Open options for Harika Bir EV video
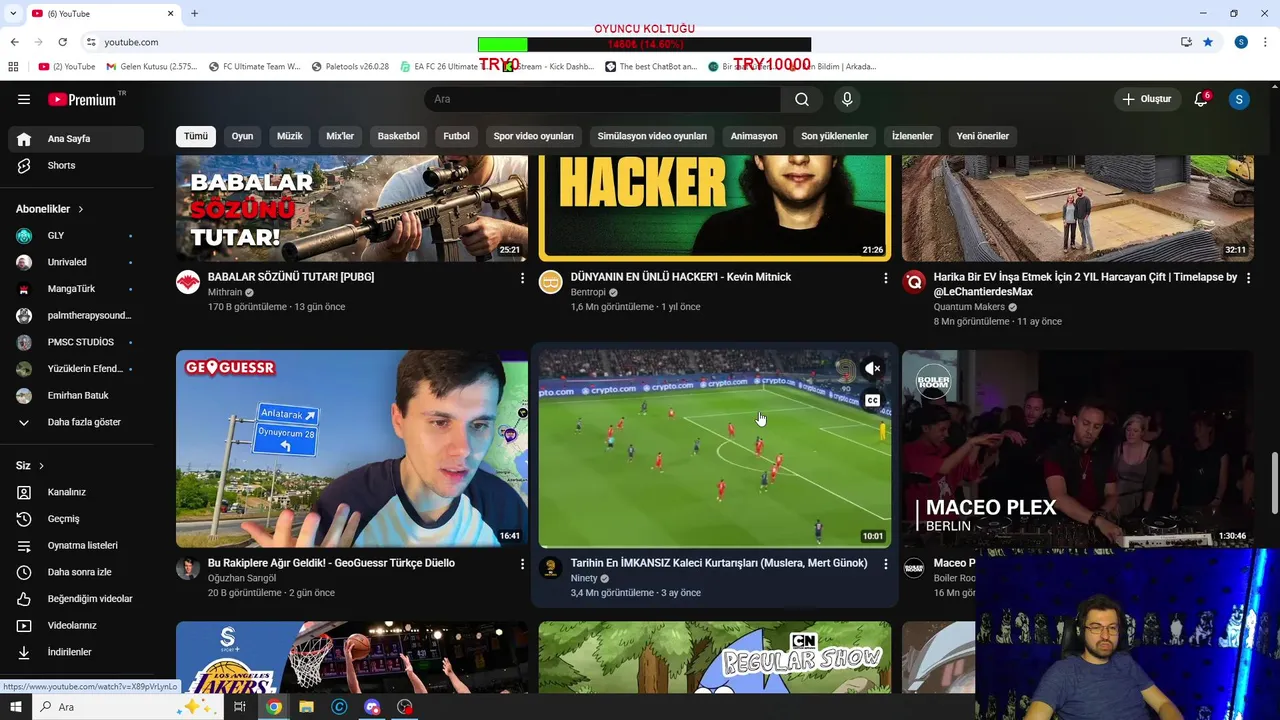The image size is (1280, 720). click(1248, 278)
